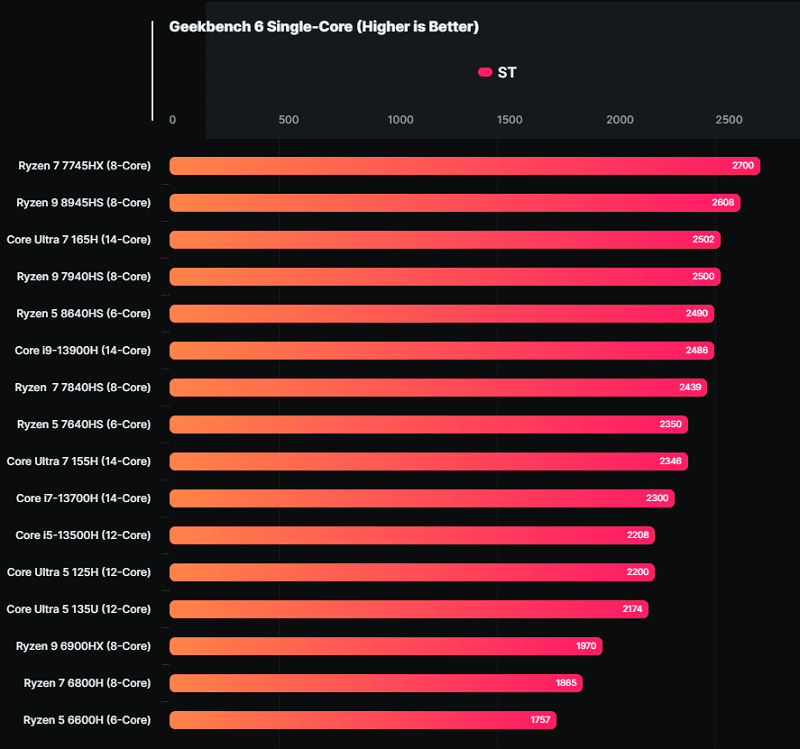This screenshot has width=800, height=749.
Task: Click the 'ST' legend label
Action: (507, 72)
